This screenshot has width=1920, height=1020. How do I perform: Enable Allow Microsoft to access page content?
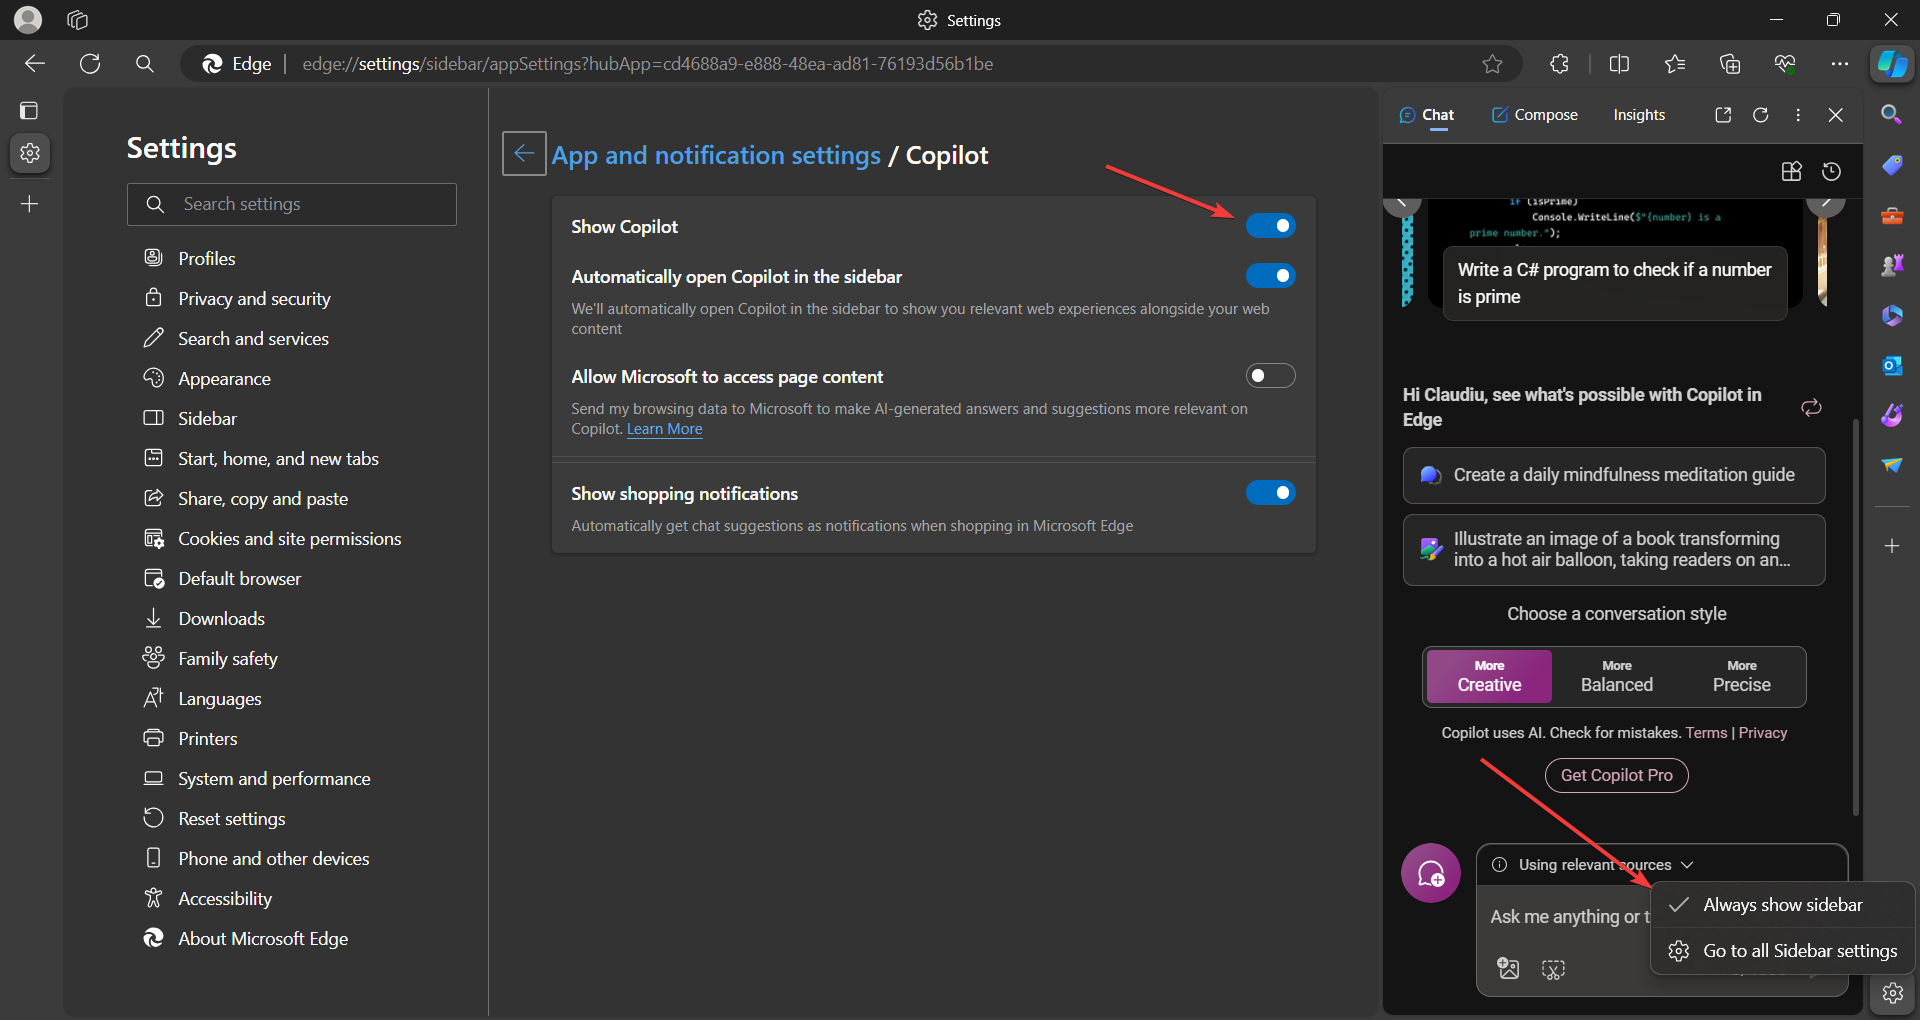tap(1270, 375)
